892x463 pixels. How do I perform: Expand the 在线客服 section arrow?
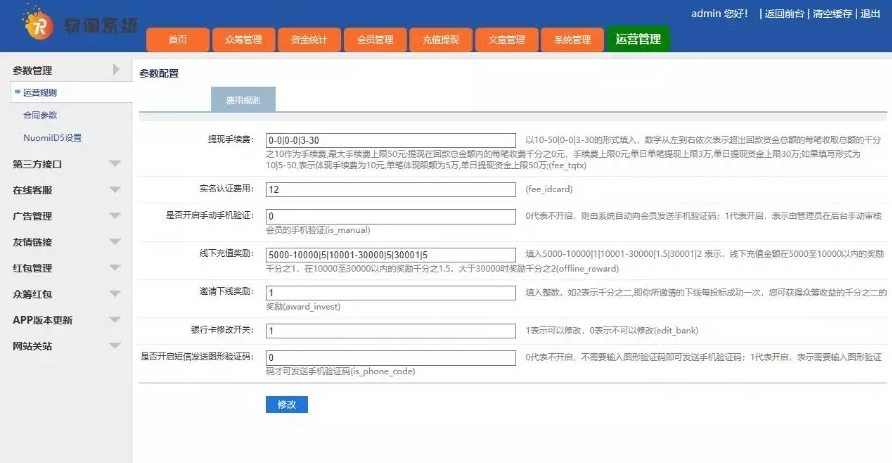click(115, 190)
